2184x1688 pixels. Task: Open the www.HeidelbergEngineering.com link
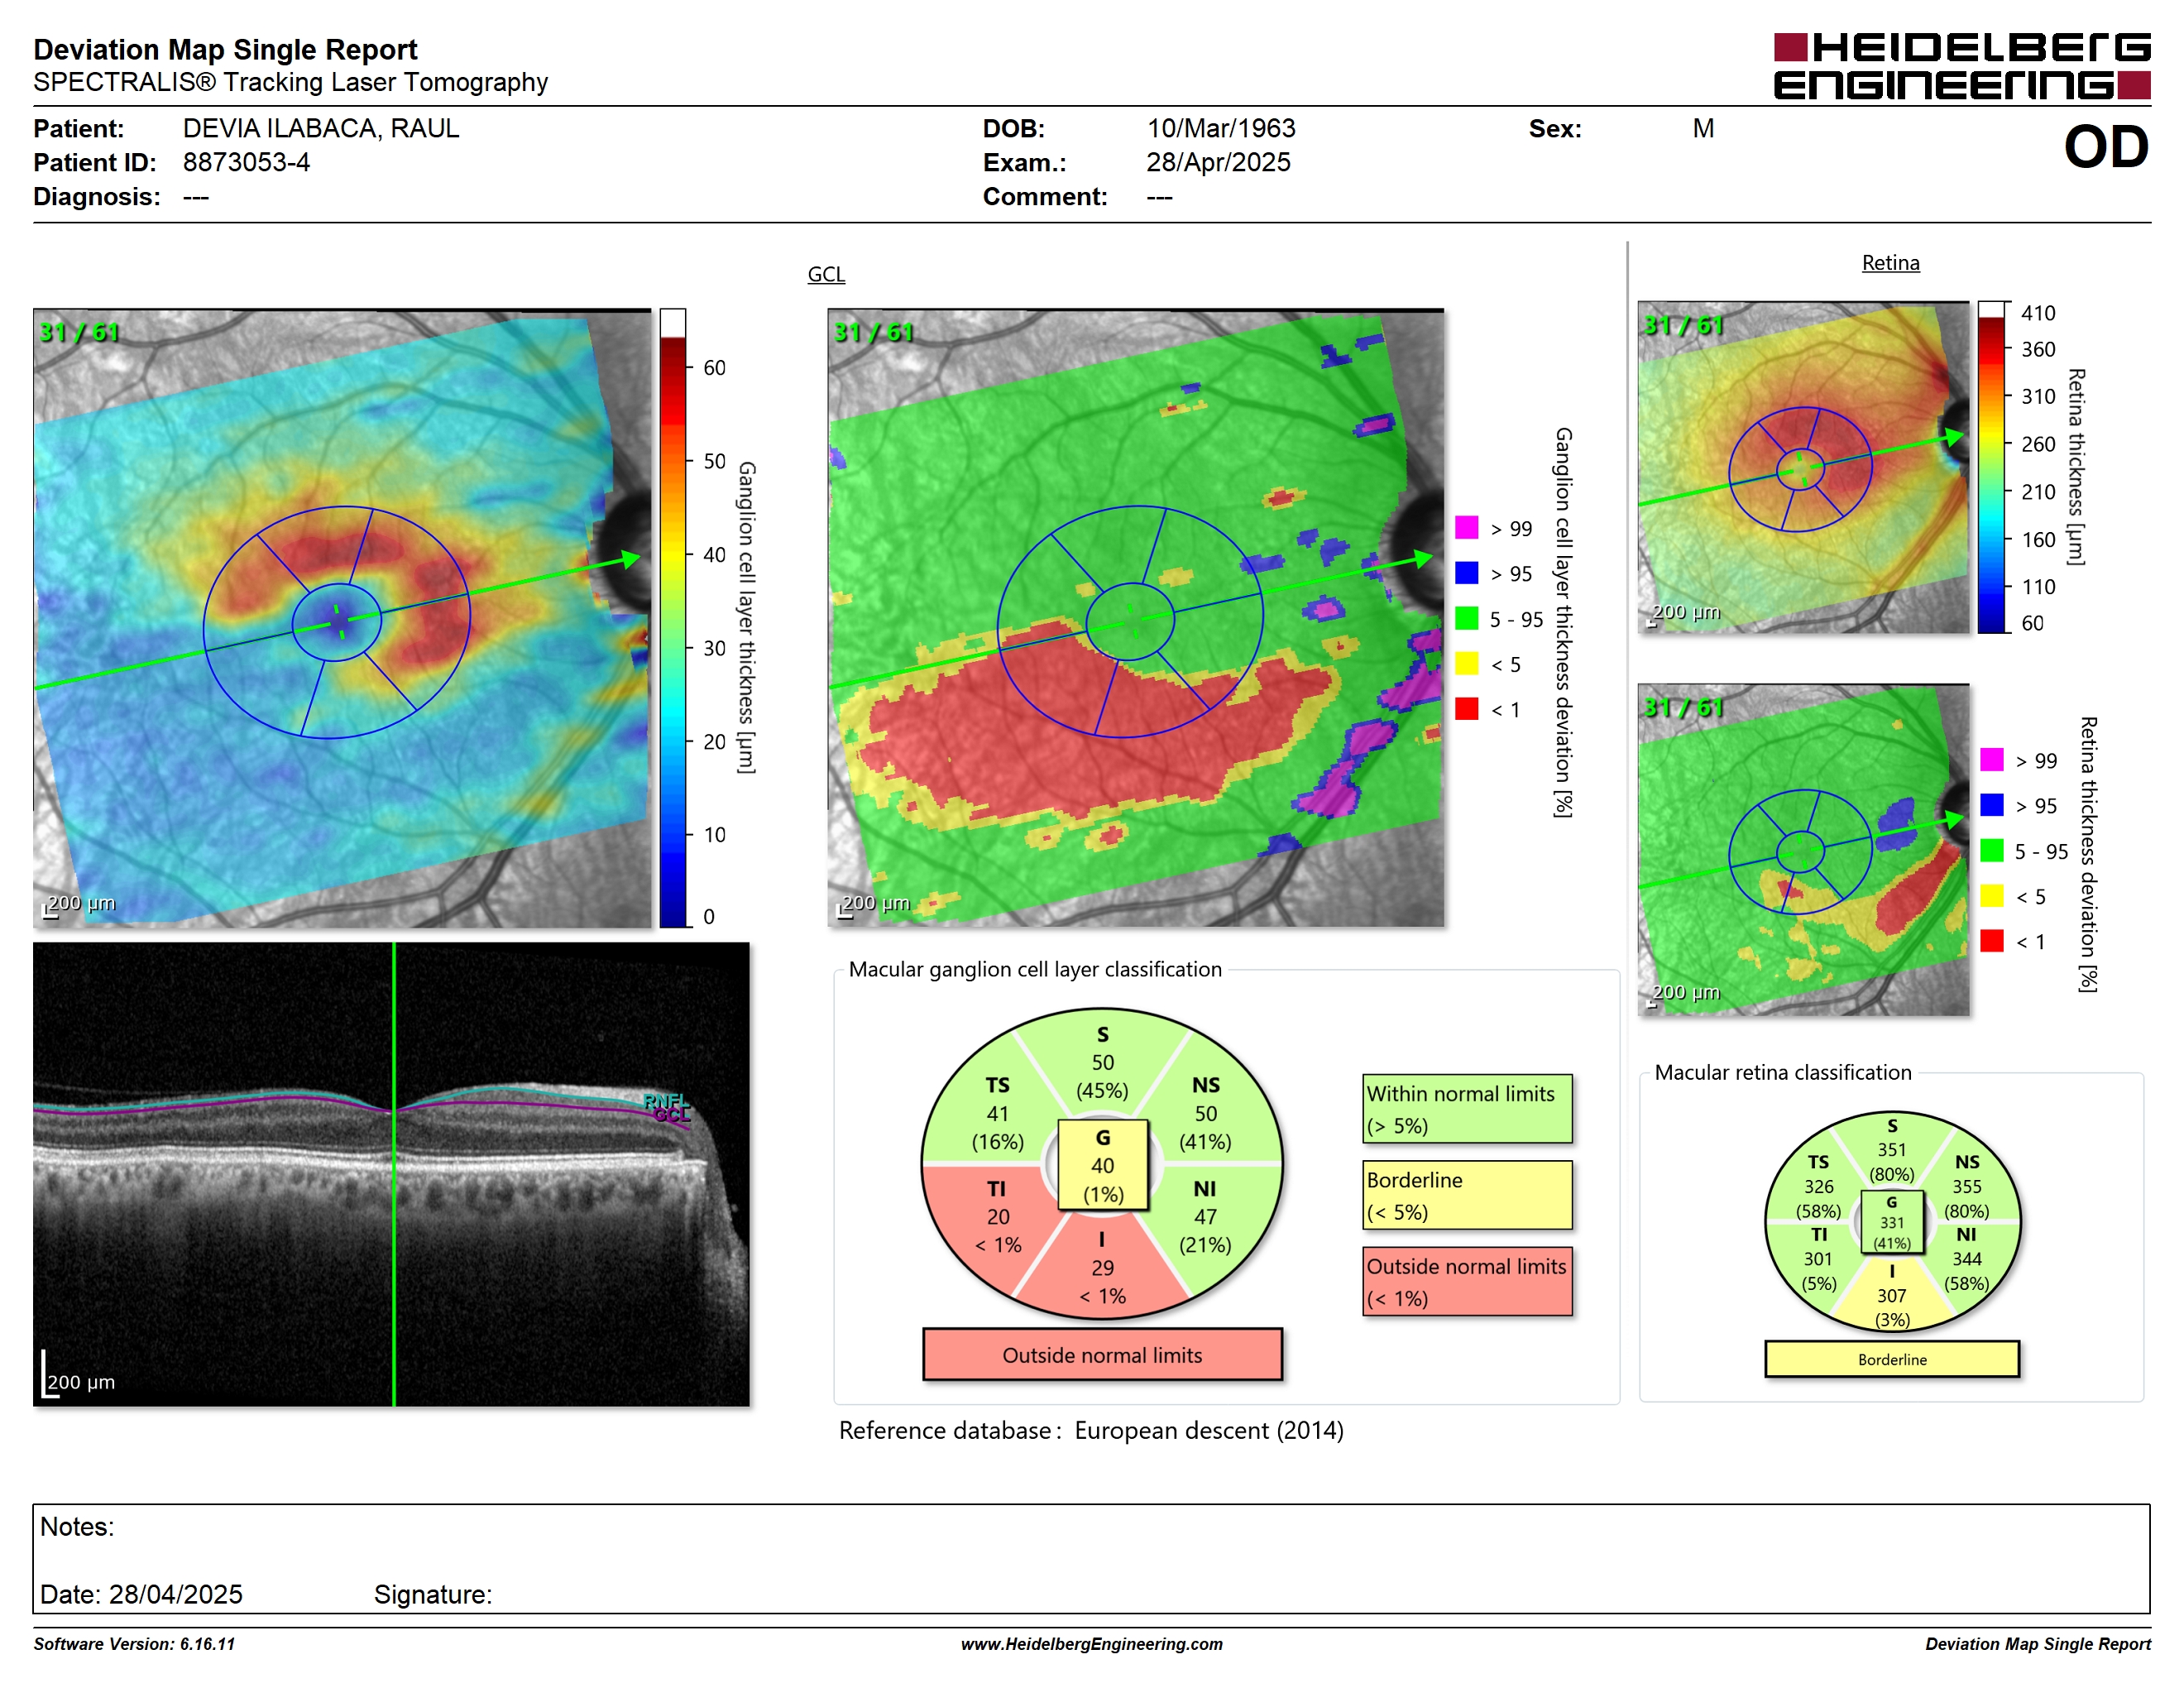pyautogui.click(x=1092, y=1644)
